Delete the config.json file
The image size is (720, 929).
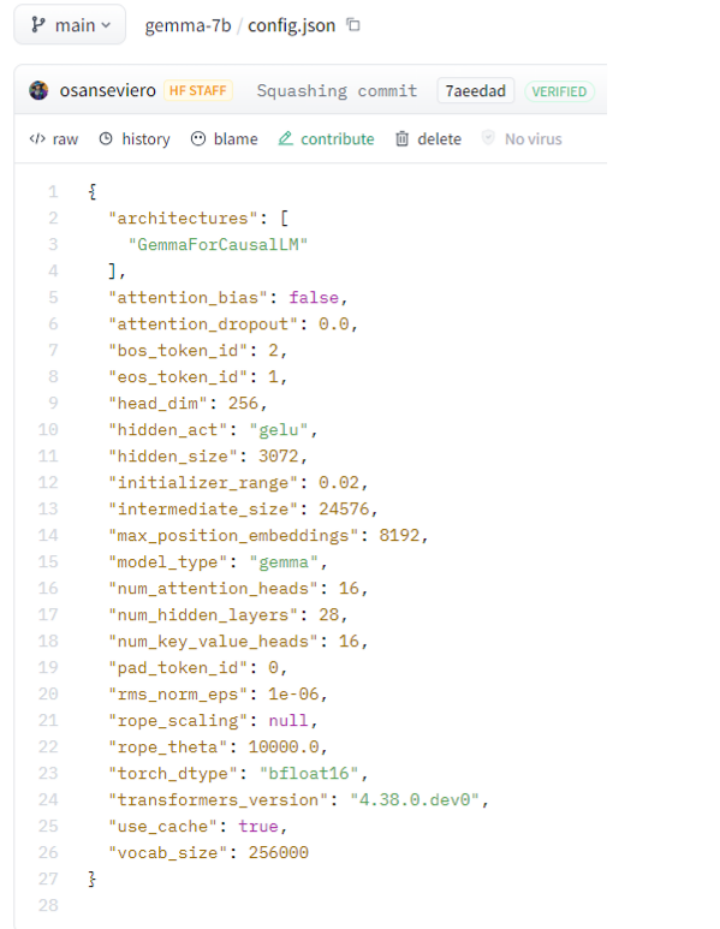[428, 139]
